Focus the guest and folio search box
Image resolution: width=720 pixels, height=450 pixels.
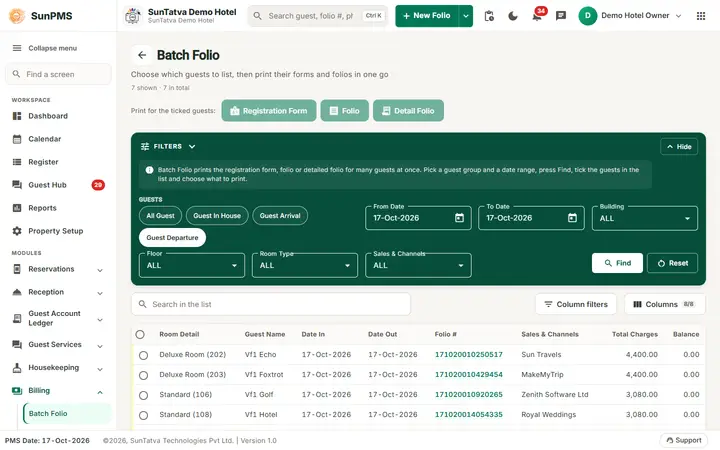(318, 16)
